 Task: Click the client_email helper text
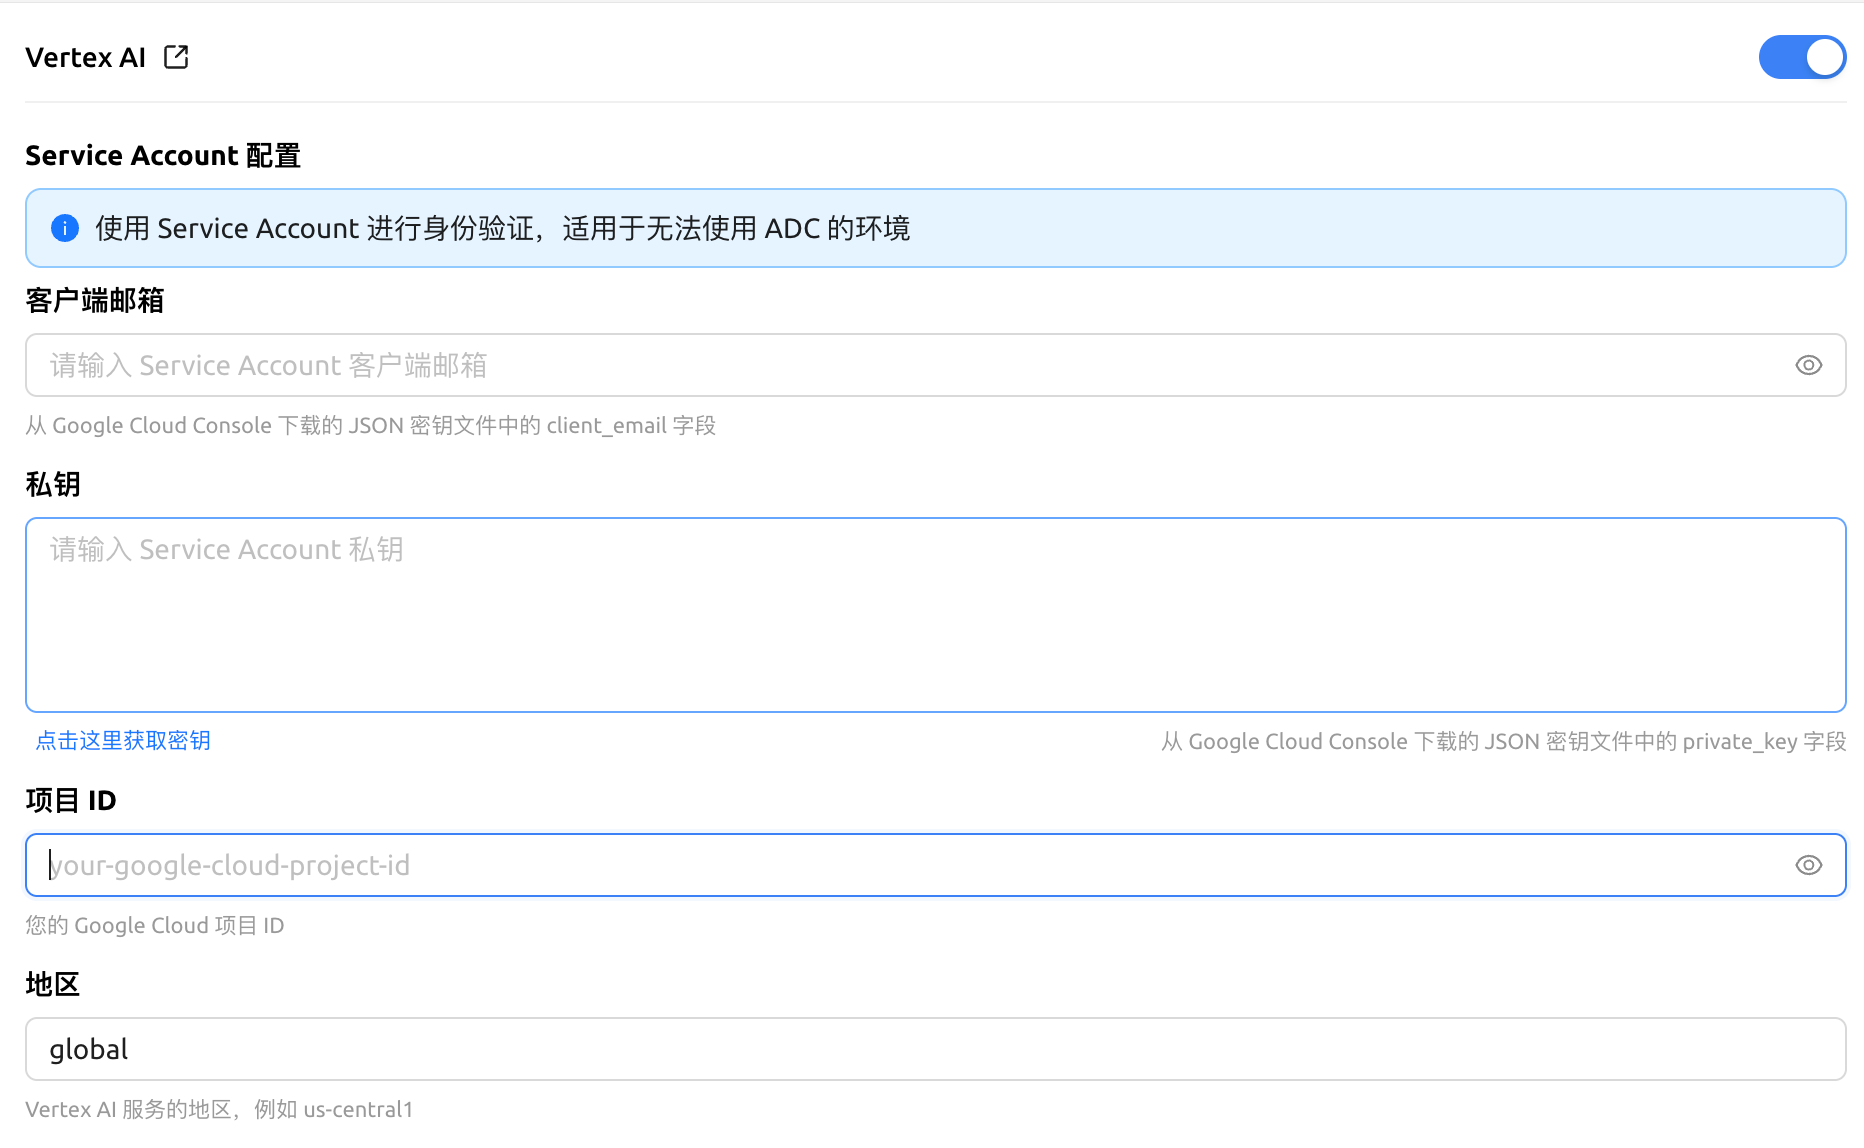coord(370,426)
